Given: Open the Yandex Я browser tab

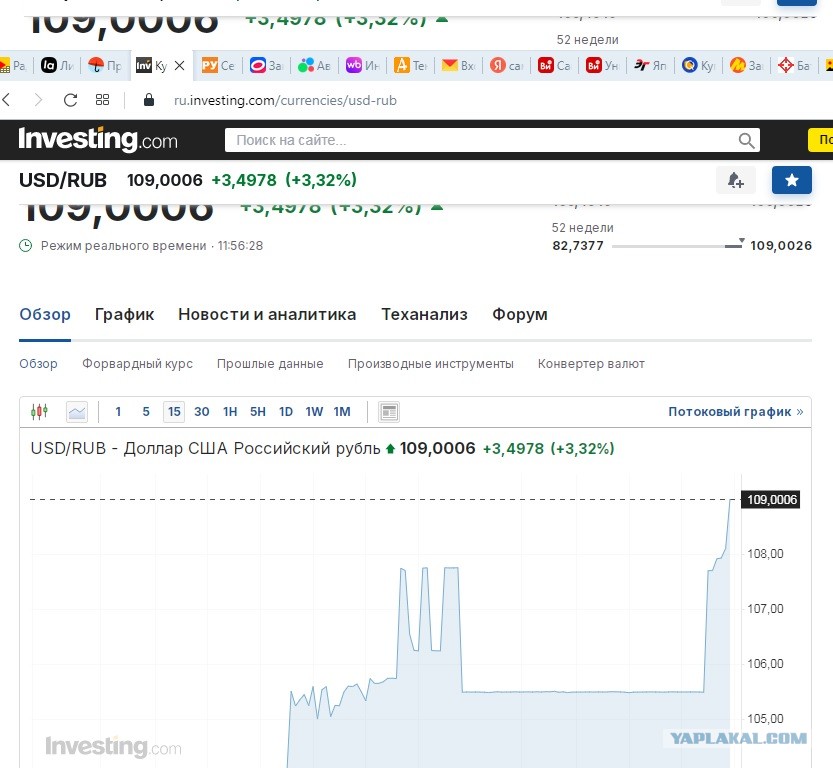Looking at the screenshot, I should 506,65.
